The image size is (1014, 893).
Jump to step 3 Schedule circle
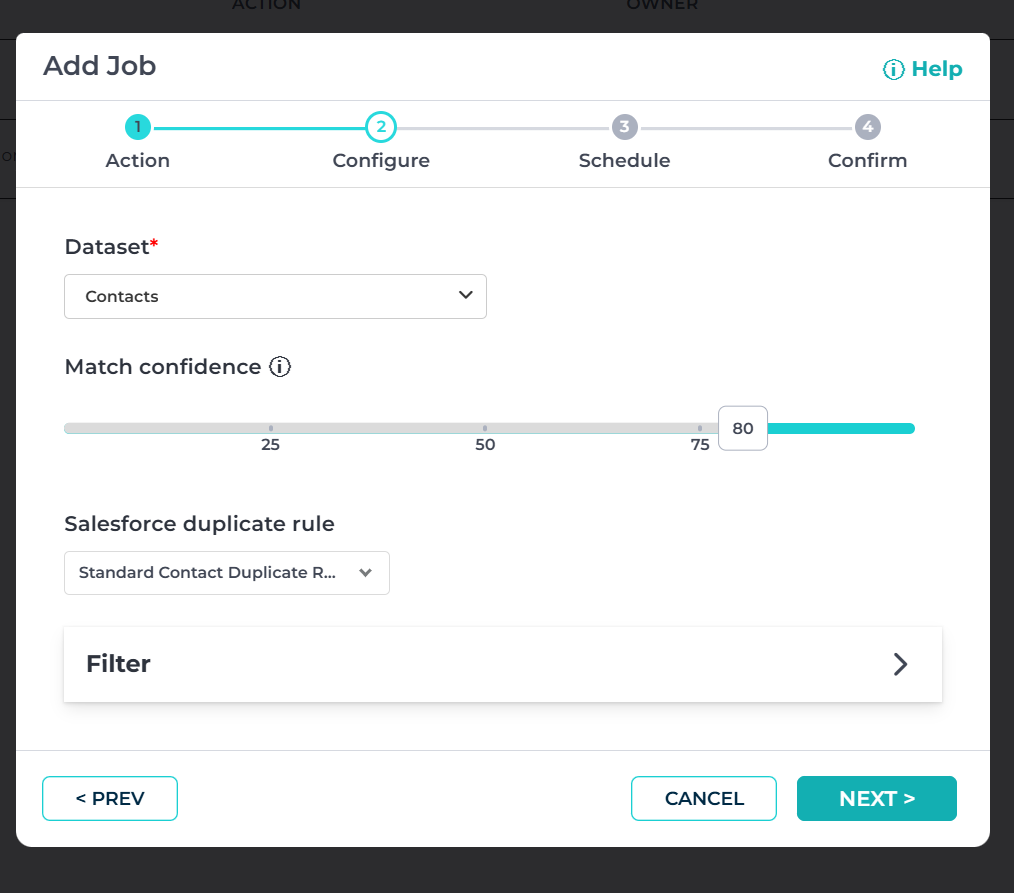point(624,127)
